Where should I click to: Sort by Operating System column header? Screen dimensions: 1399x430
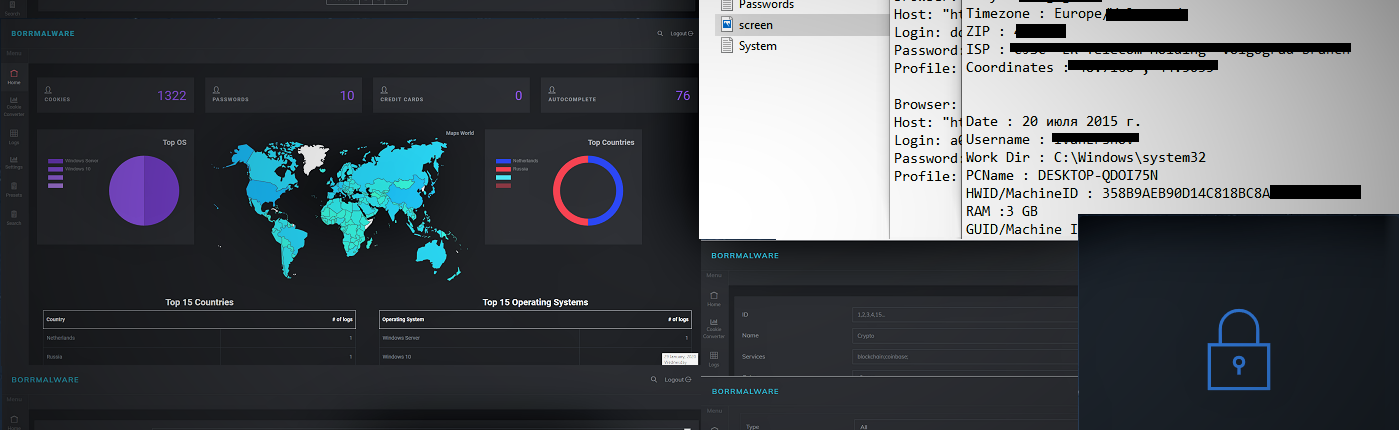pos(403,319)
